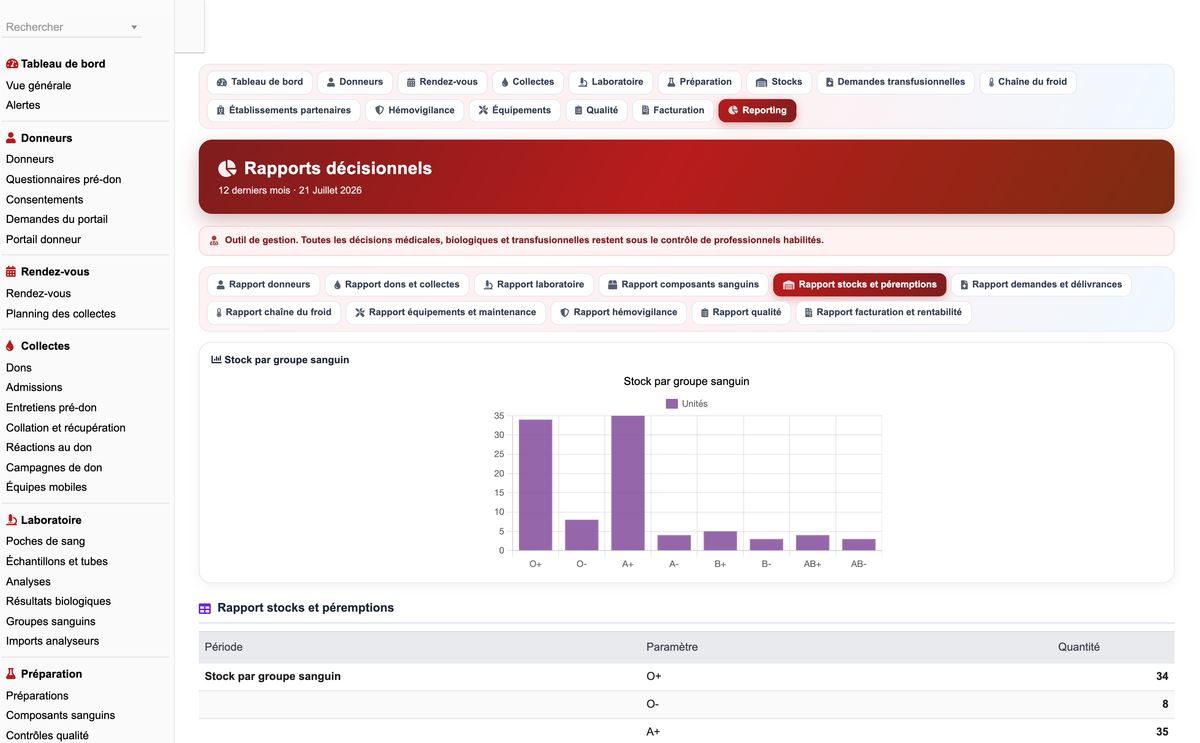Click the shield icon on Hémovigilance tab
The image size is (1200, 743).
click(380, 110)
